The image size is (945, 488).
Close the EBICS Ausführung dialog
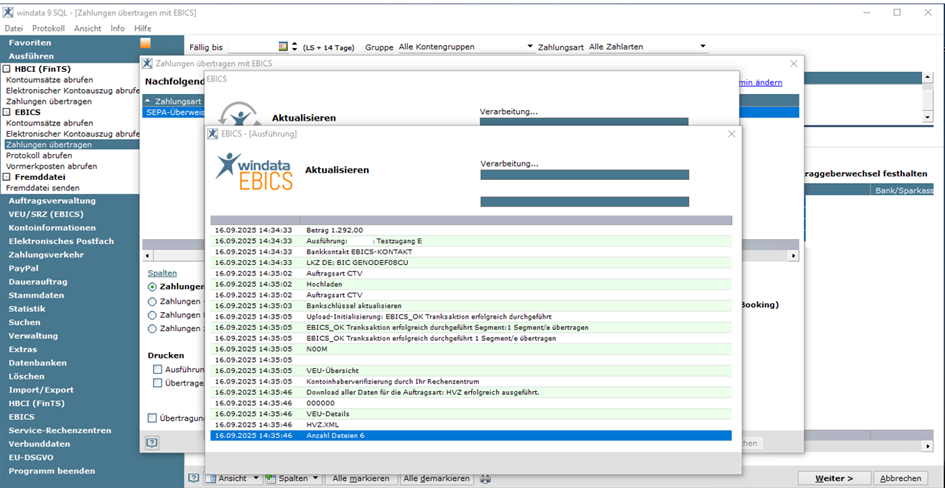[731, 133]
